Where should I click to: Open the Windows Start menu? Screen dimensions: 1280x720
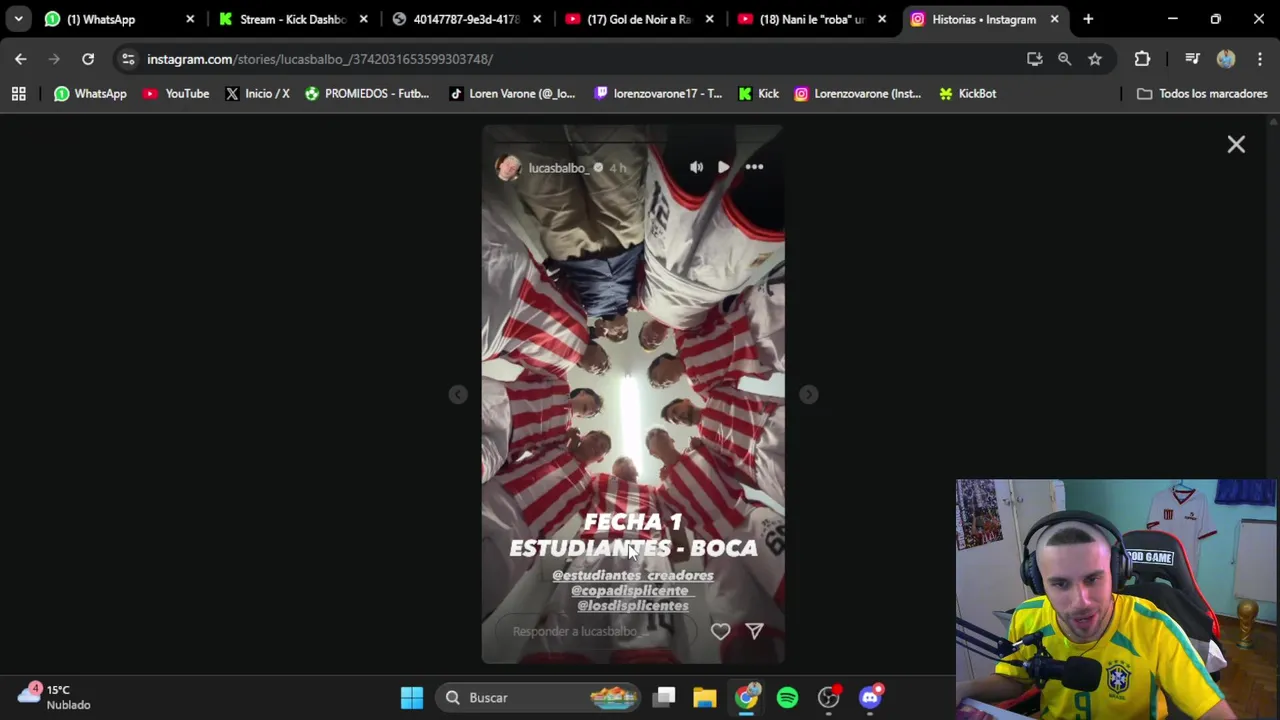[x=412, y=697]
